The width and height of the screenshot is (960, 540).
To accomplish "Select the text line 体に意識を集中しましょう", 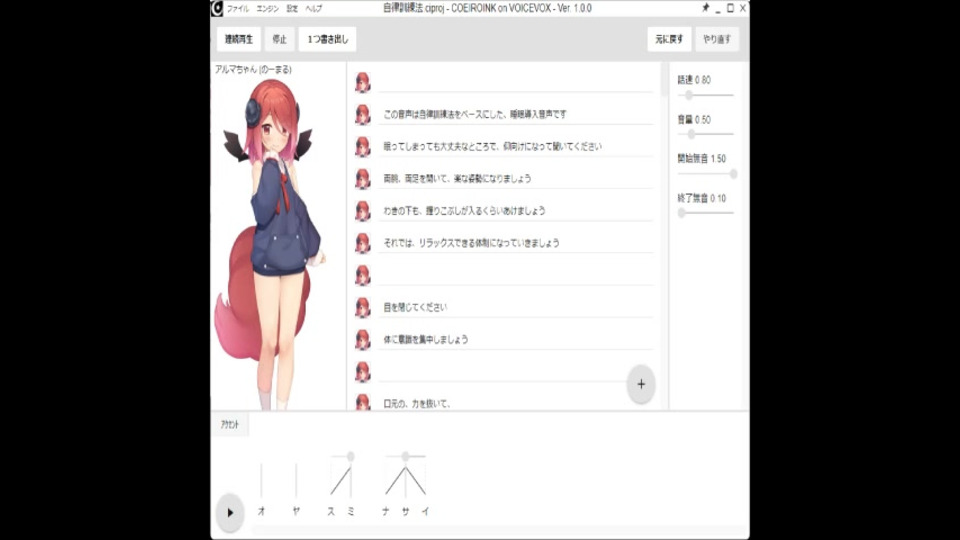I will click(516, 340).
